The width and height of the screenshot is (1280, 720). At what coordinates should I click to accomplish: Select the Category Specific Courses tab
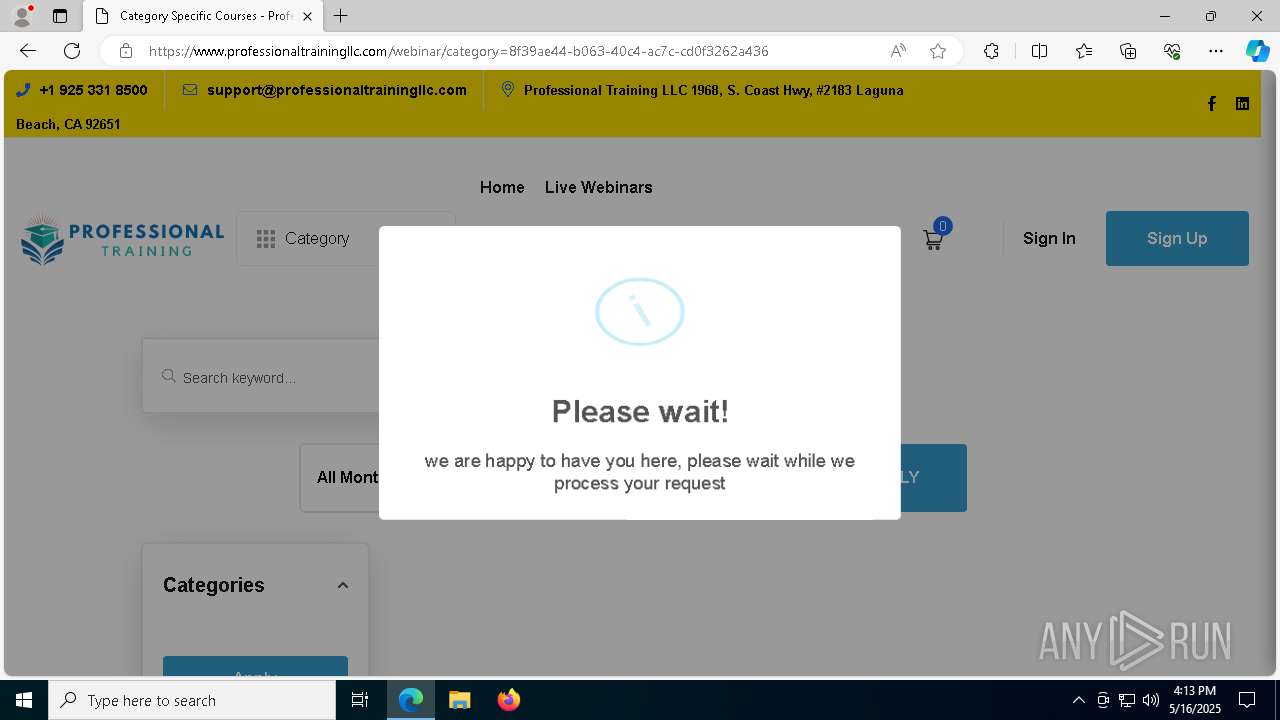point(203,16)
